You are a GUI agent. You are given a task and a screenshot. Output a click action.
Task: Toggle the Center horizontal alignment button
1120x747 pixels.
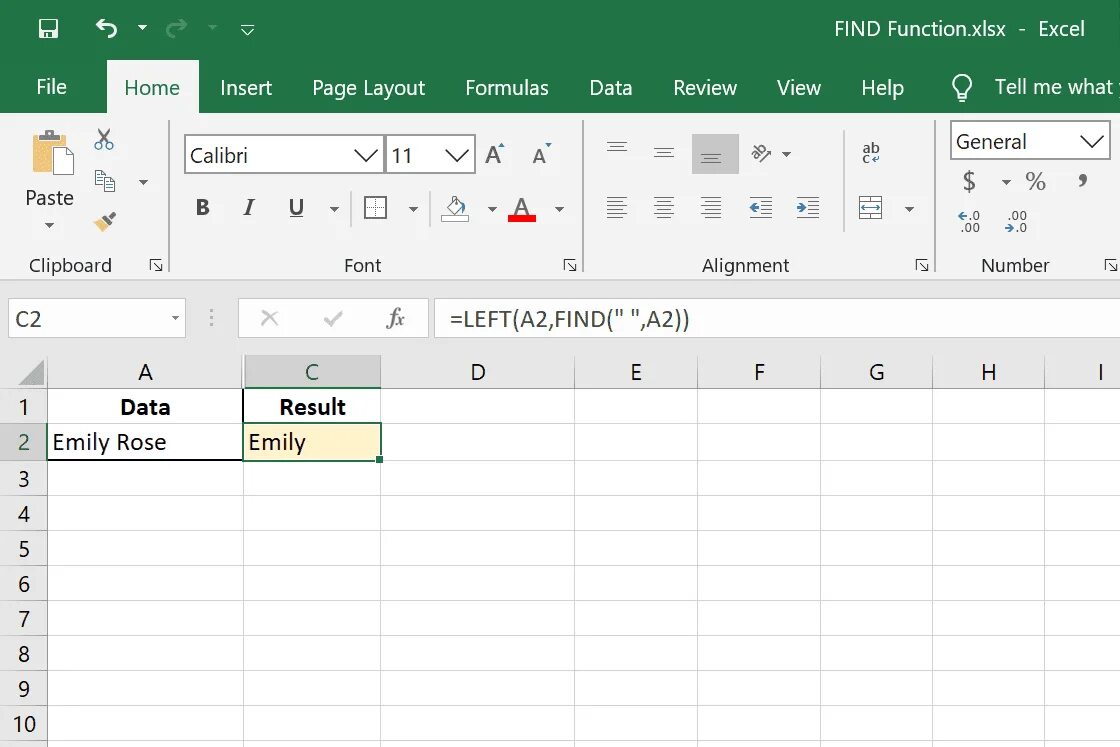click(x=664, y=208)
